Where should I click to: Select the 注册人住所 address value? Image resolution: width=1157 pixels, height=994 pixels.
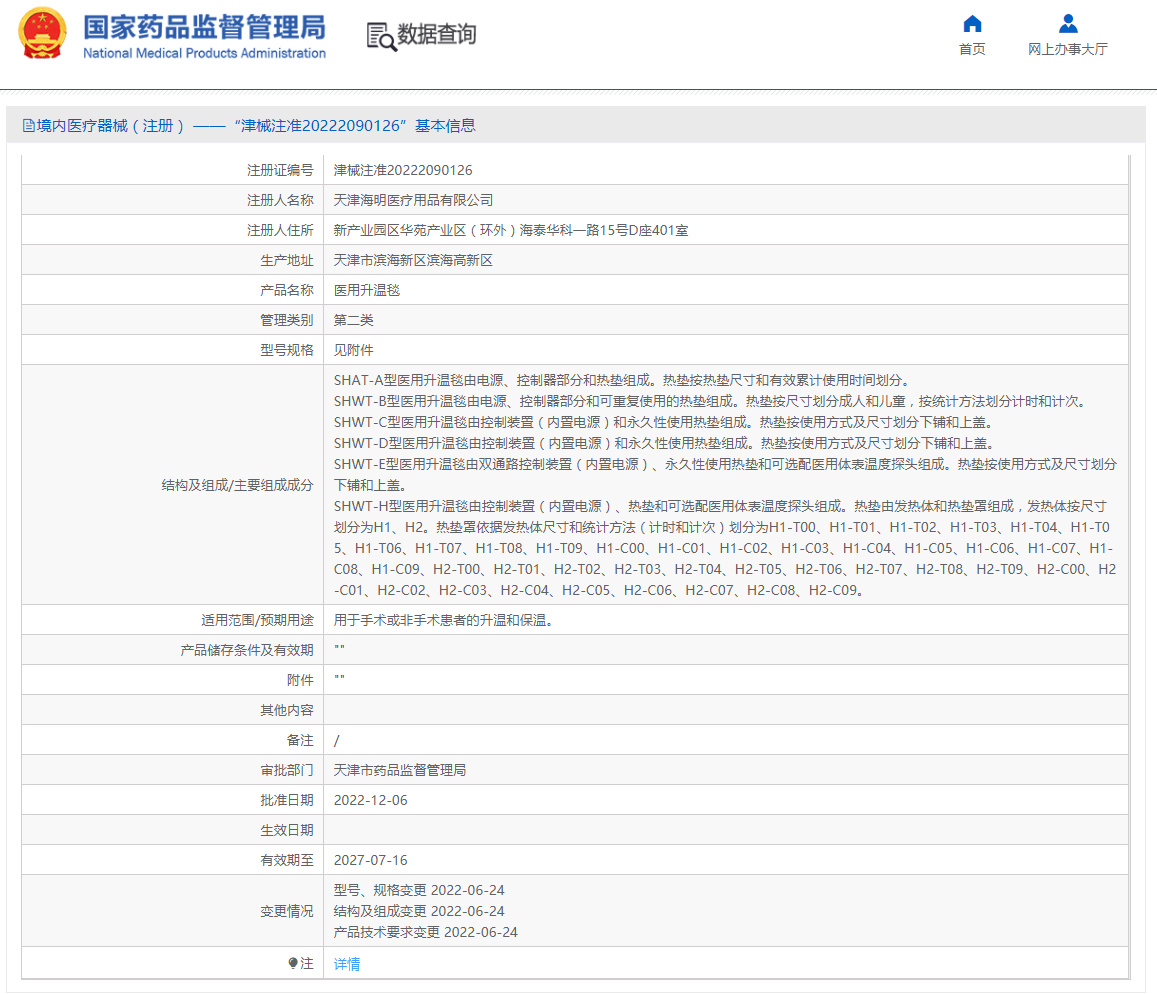click(511, 230)
